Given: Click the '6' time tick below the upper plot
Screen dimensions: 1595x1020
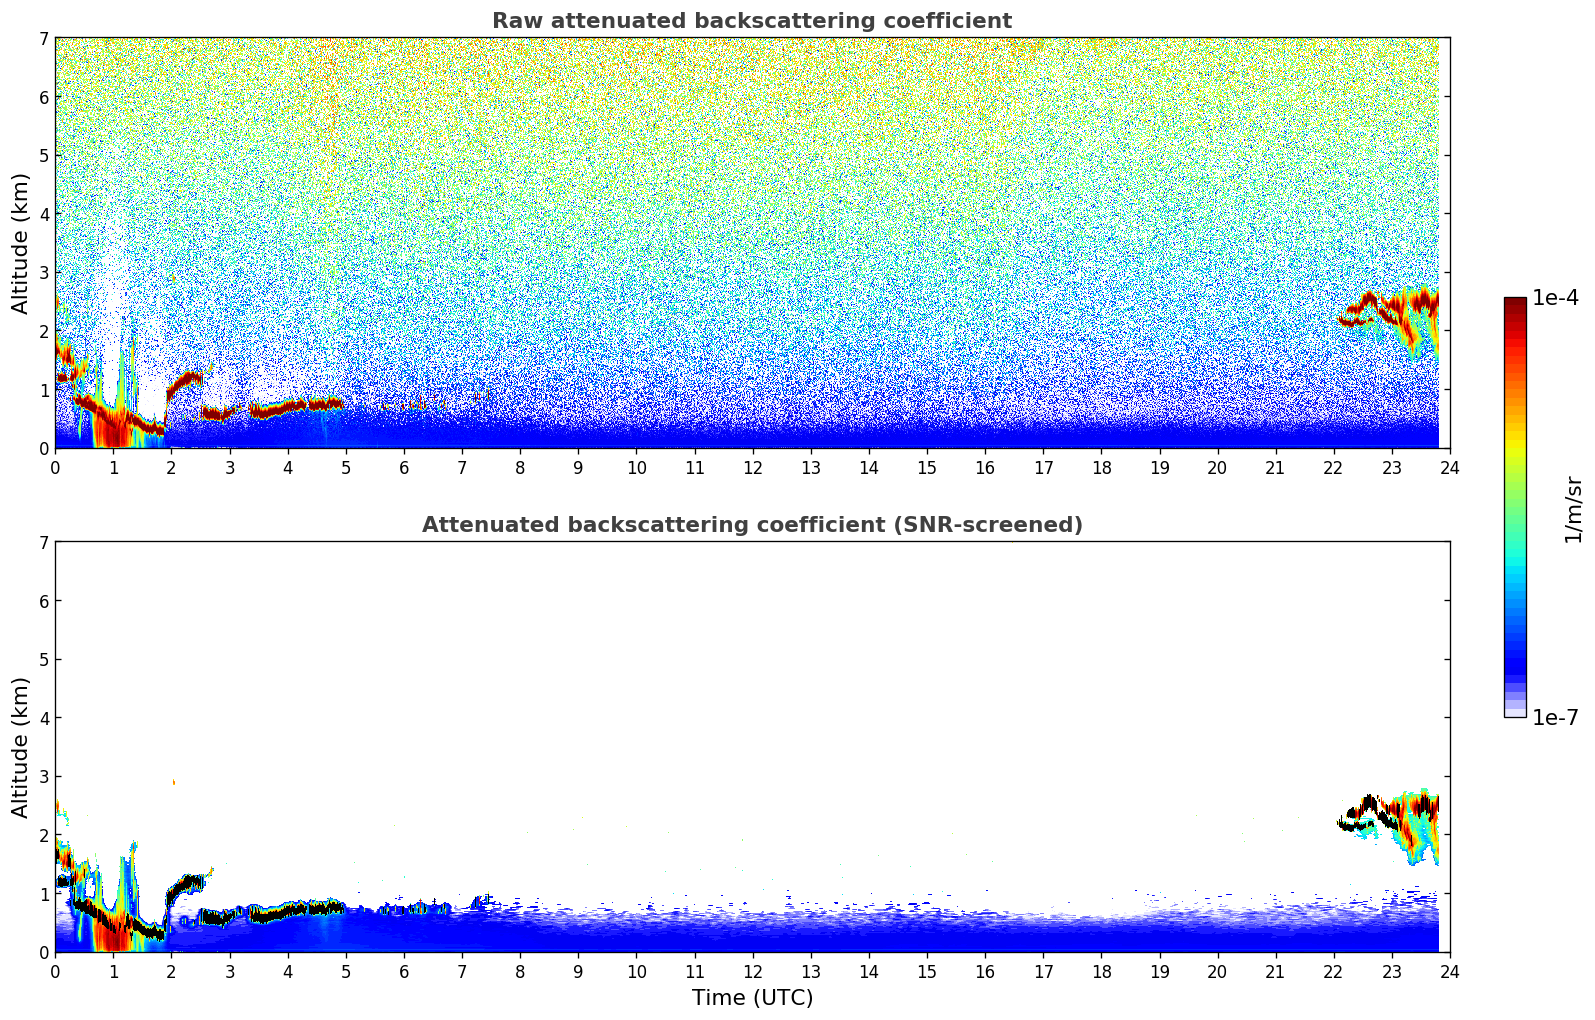Looking at the screenshot, I should pyautogui.click(x=404, y=468).
